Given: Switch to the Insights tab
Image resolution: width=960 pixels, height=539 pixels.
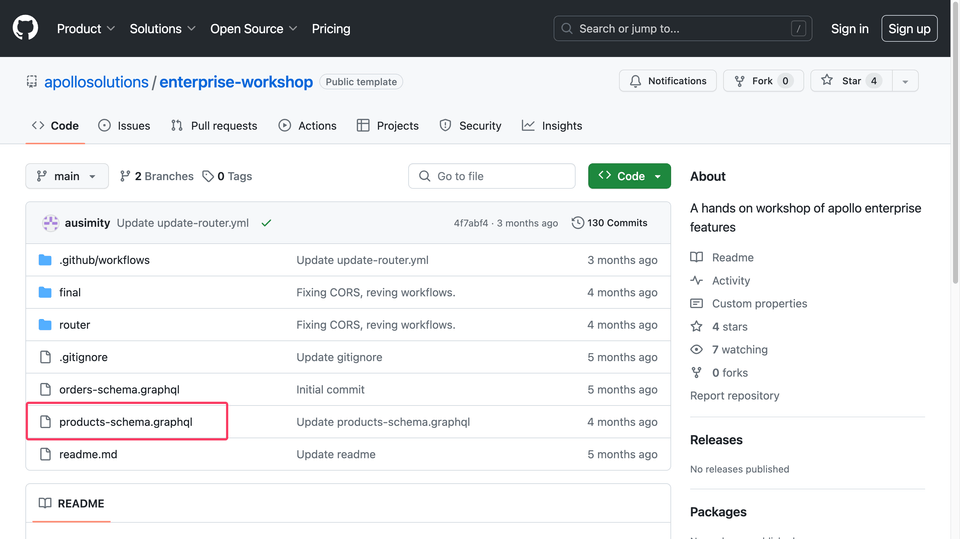Looking at the screenshot, I should [x=552, y=126].
